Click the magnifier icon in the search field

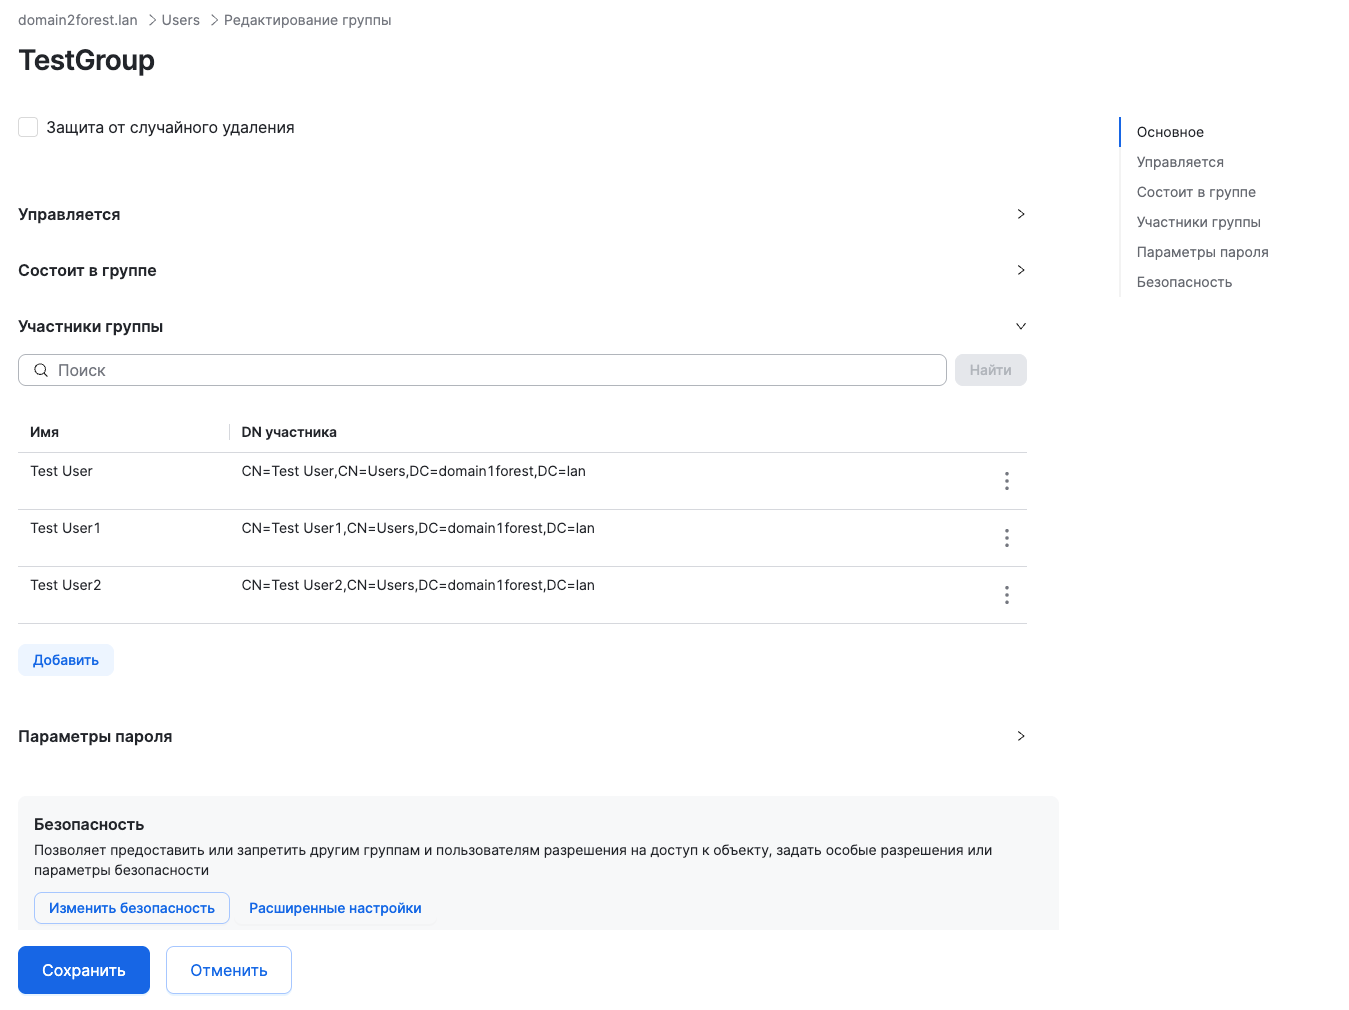[41, 370]
